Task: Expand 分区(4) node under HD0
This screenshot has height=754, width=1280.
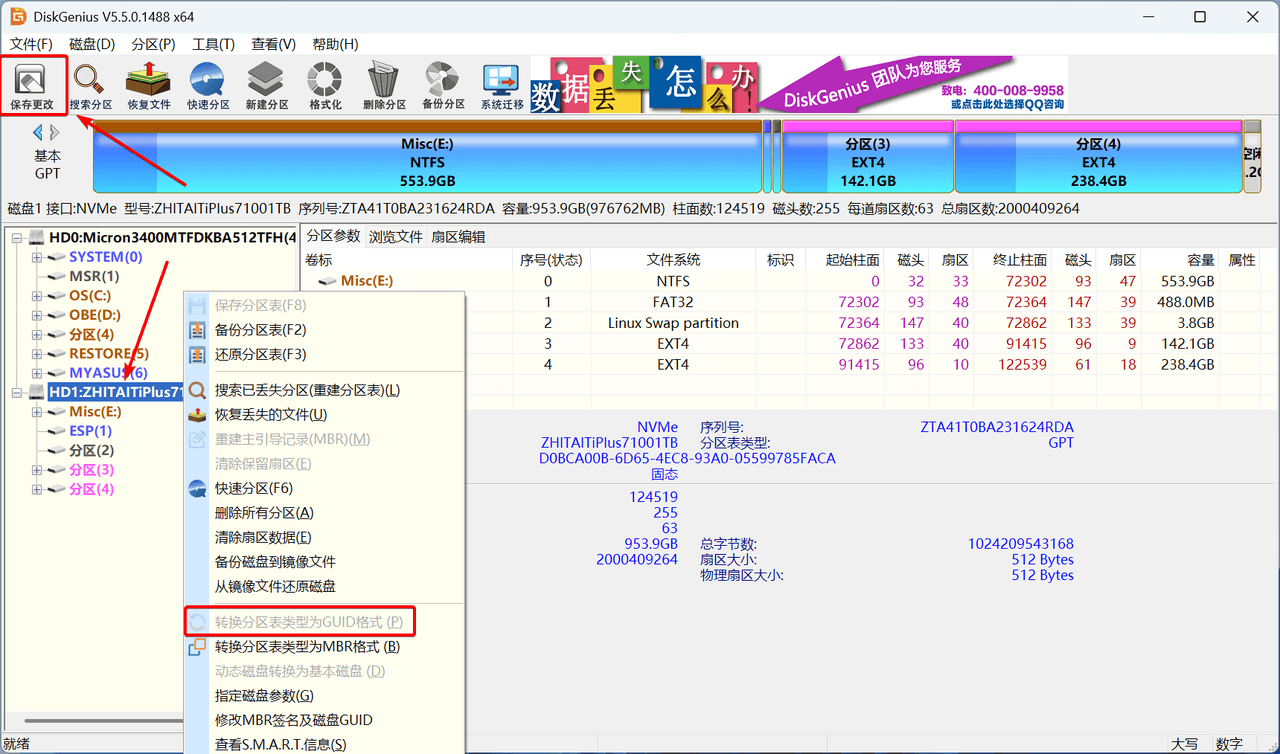Action: point(37,335)
